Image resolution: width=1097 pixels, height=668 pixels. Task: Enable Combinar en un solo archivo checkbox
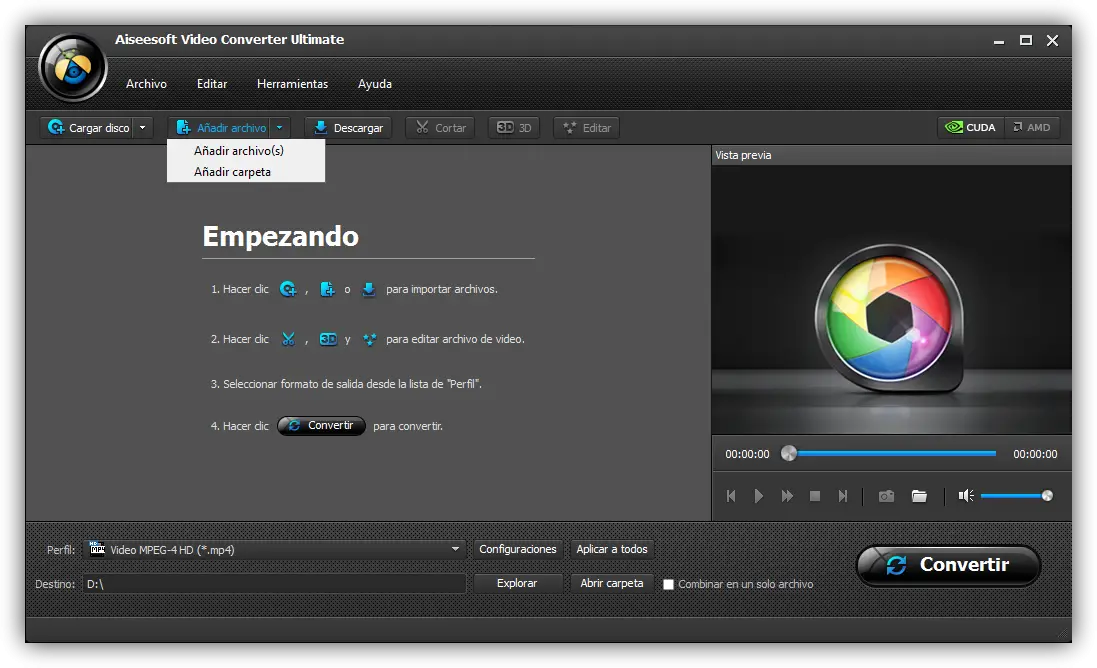pyautogui.click(x=668, y=584)
